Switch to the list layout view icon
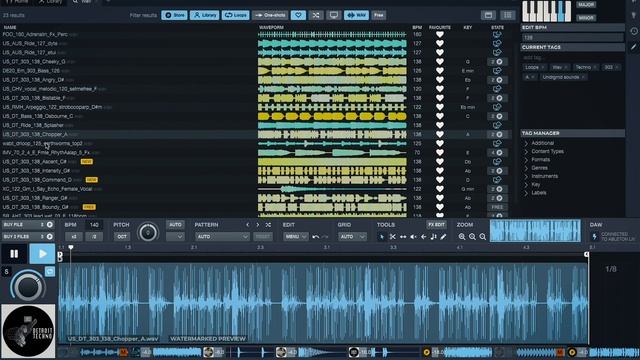 [508, 15]
